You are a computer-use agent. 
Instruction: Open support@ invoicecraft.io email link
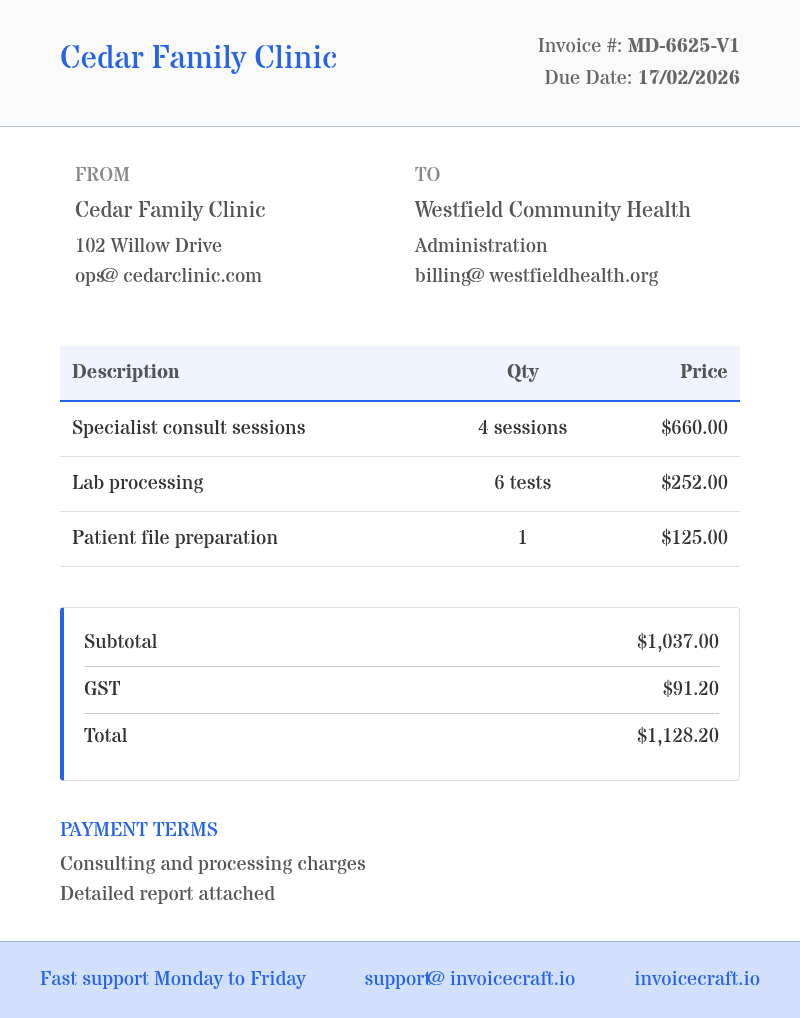(469, 979)
